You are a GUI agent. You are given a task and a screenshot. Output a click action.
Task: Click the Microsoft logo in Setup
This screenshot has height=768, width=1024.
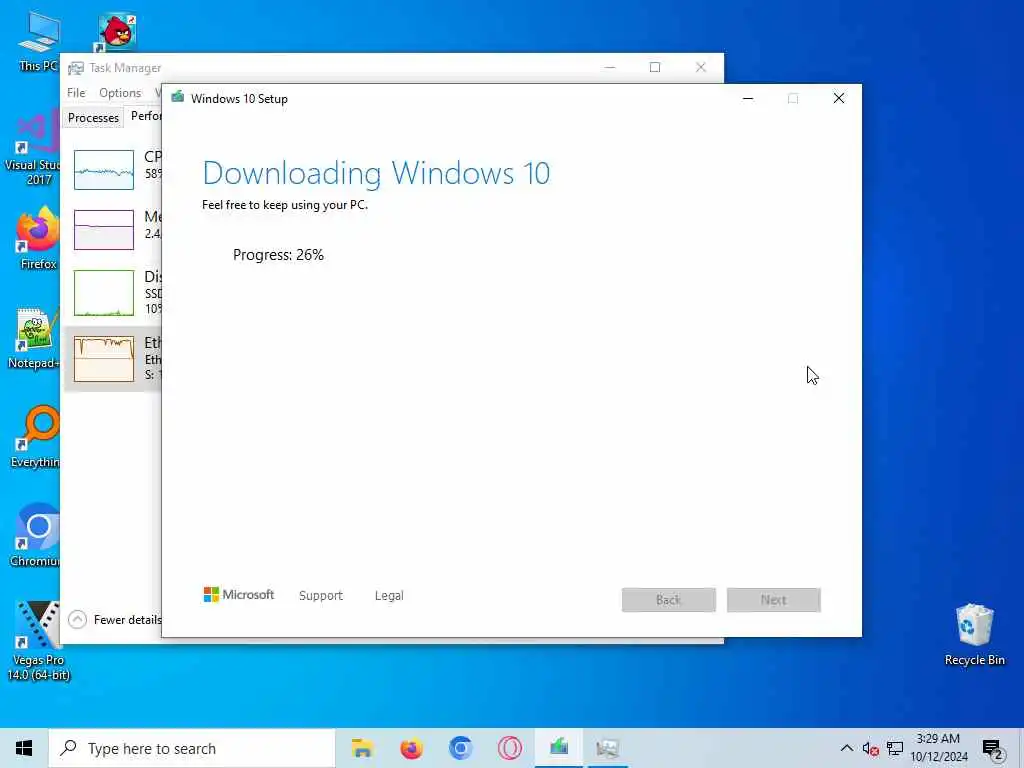click(x=239, y=594)
